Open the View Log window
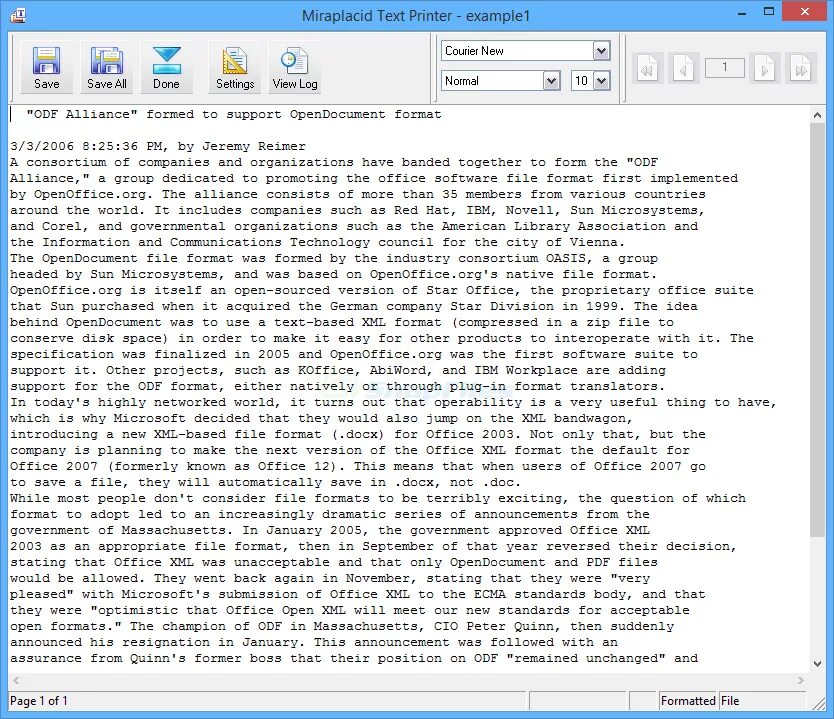This screenshot has width=834, height=719. 293,65
